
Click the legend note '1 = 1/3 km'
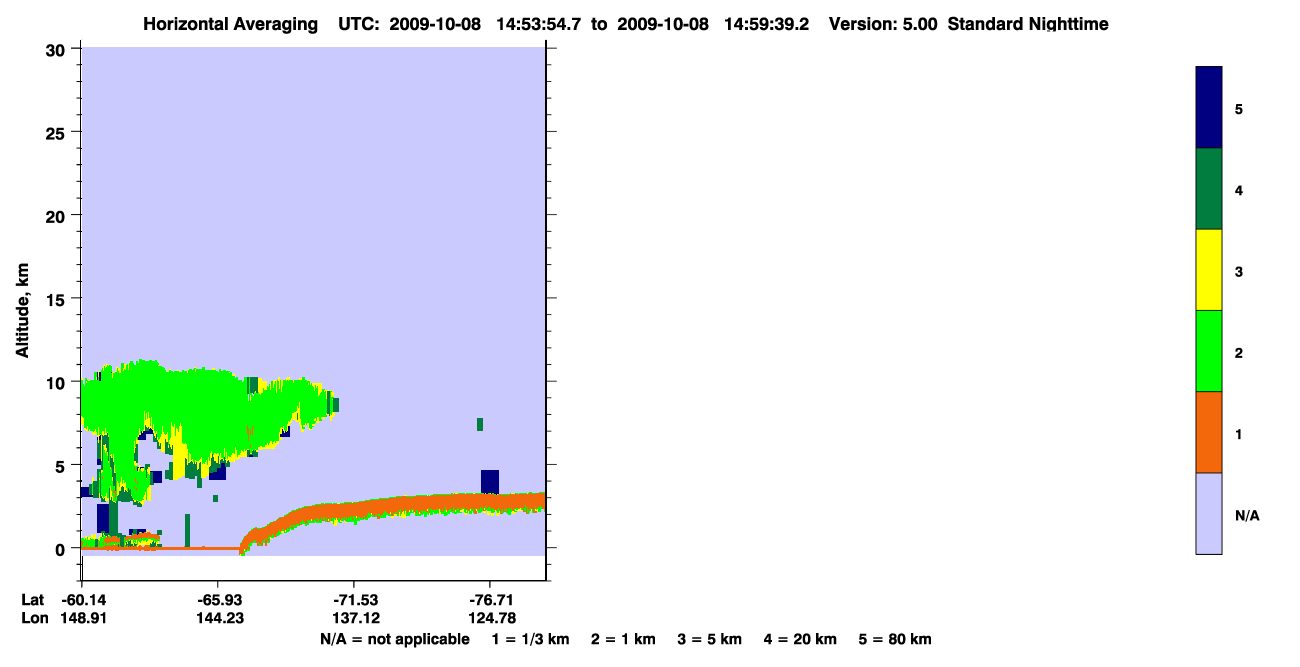click(531, 639)
